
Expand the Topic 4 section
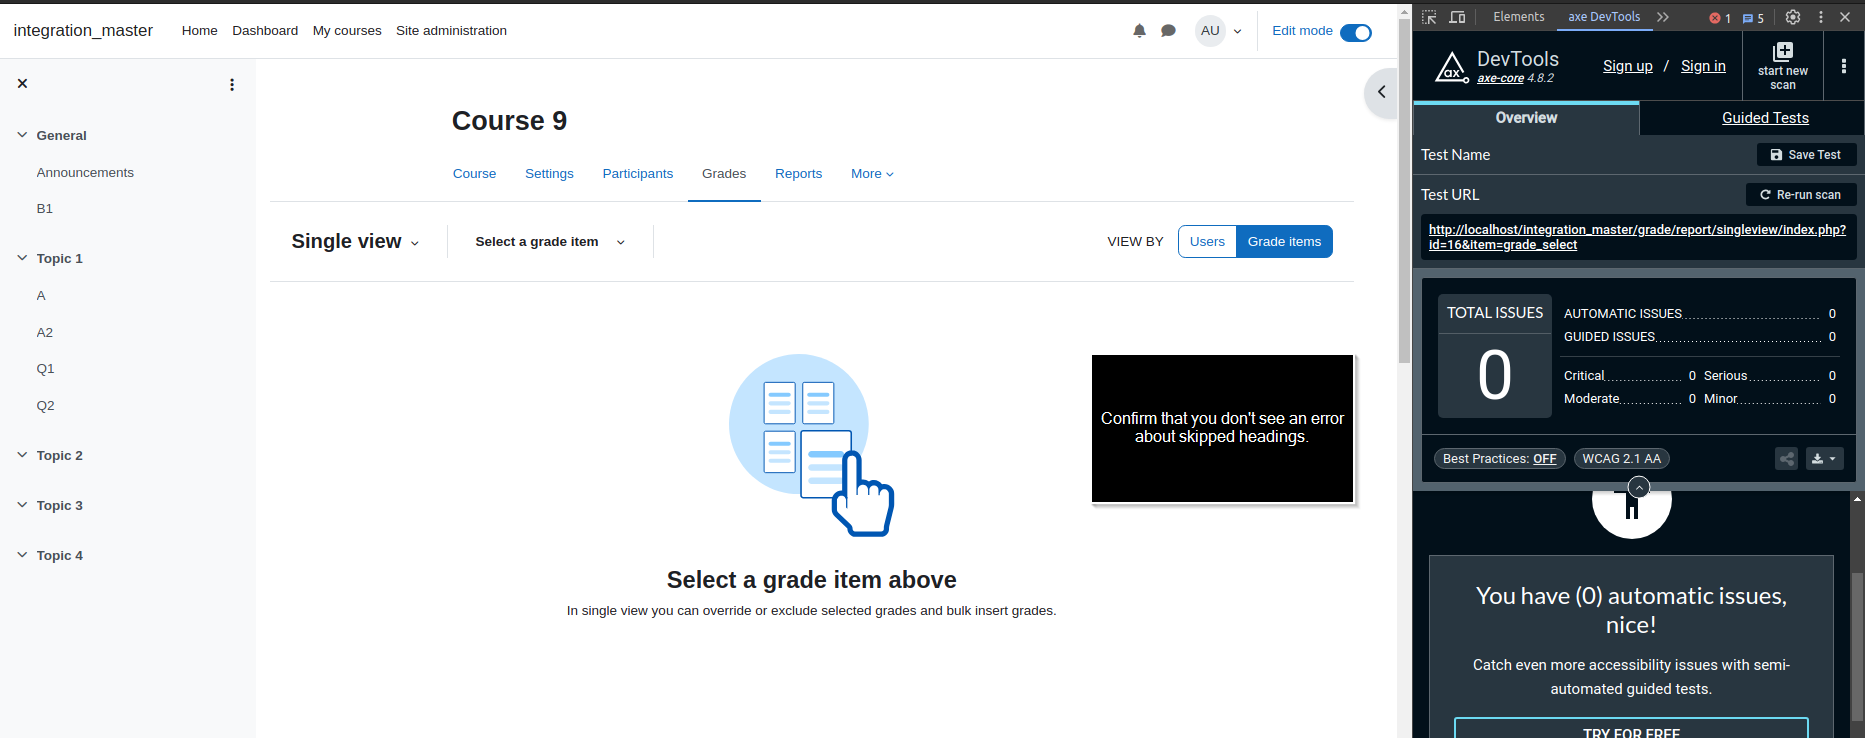(22, 555)
